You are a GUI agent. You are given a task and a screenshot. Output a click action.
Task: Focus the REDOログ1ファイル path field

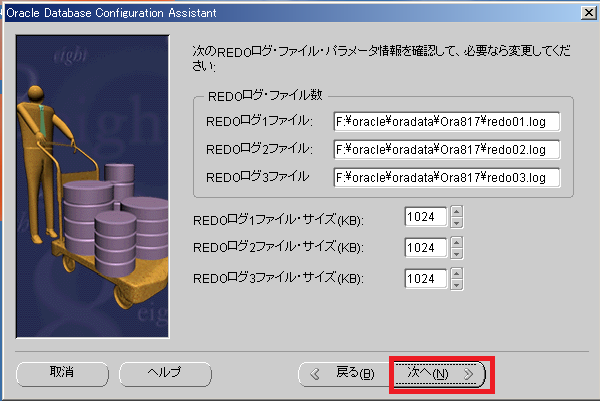(447, 122)
